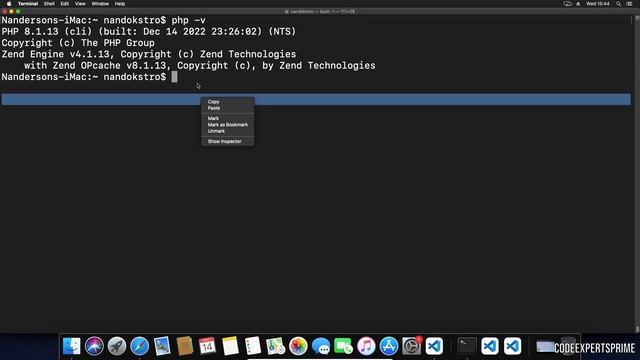This screenshot has height=360, width=640.
Task: Minimize Terminal window with yellow button
Action: click(11, 11)
